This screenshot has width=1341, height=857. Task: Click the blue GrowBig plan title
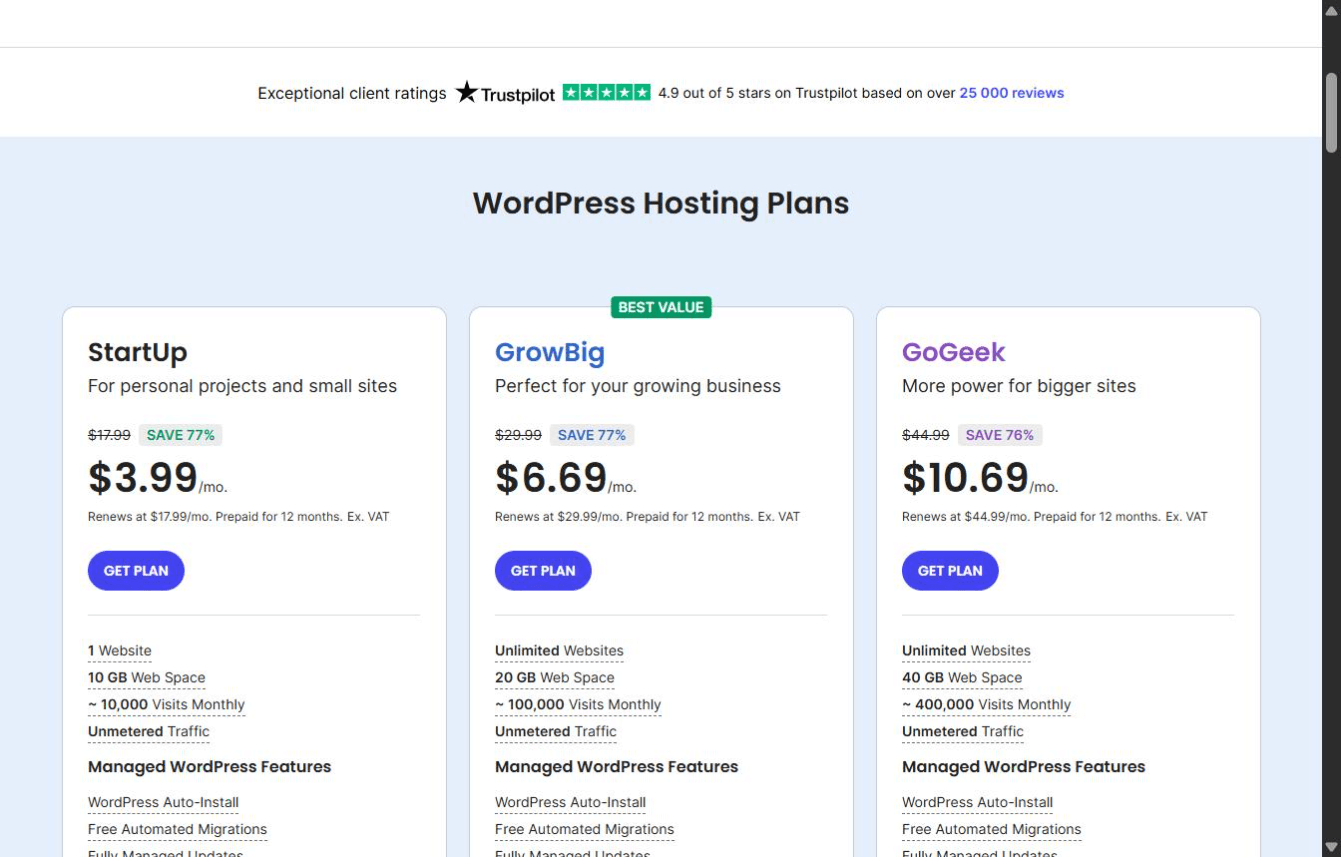(x=550, y=352)
